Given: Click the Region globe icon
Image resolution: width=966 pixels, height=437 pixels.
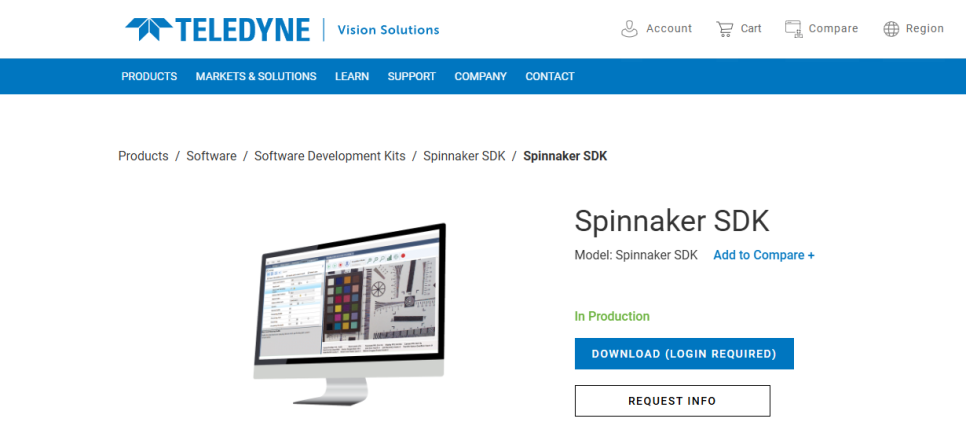Looking at the screenshot, I should 891,29.
